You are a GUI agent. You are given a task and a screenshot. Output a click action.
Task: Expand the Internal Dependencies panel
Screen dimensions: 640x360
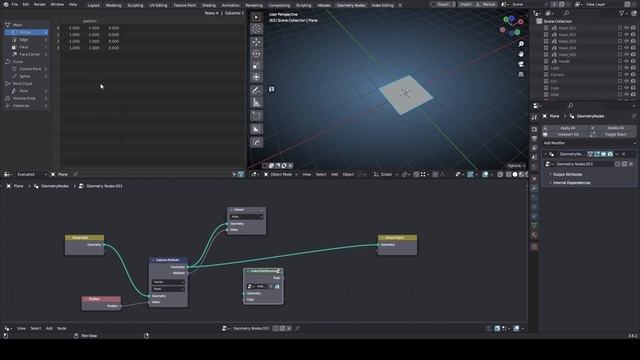(571, 183)
